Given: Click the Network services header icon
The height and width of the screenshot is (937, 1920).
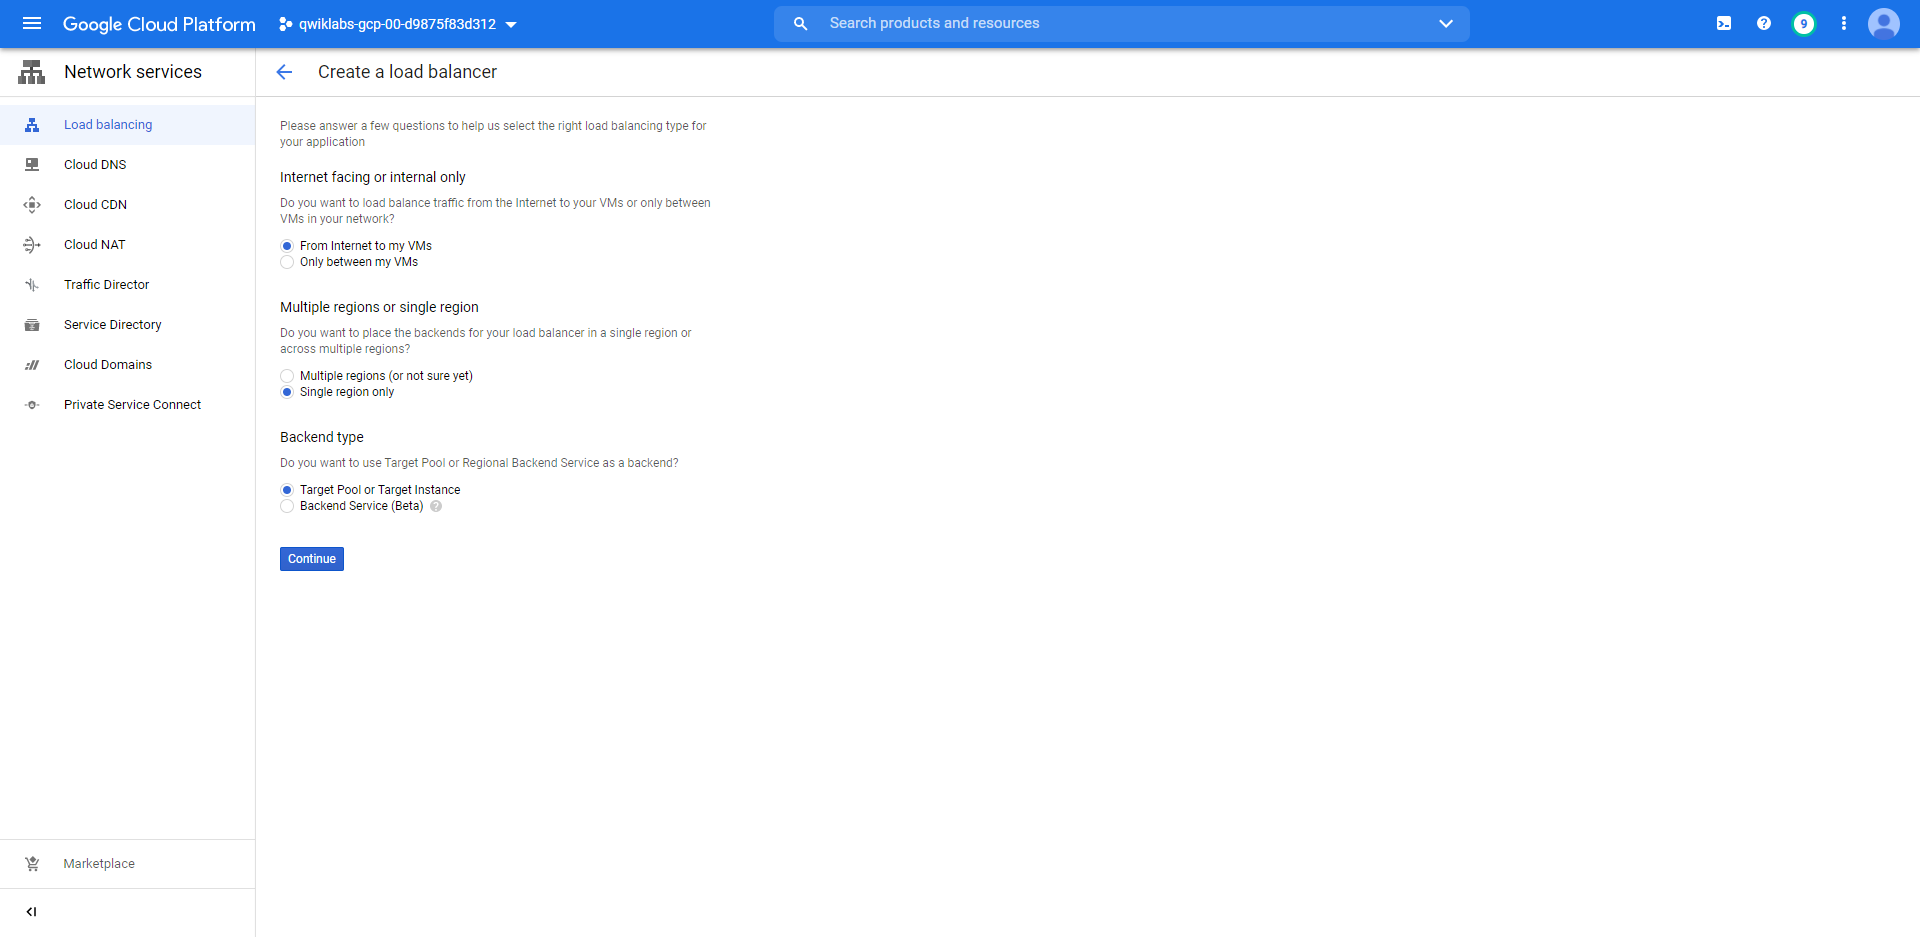Looking at the screenshot, I should (32, 72).
